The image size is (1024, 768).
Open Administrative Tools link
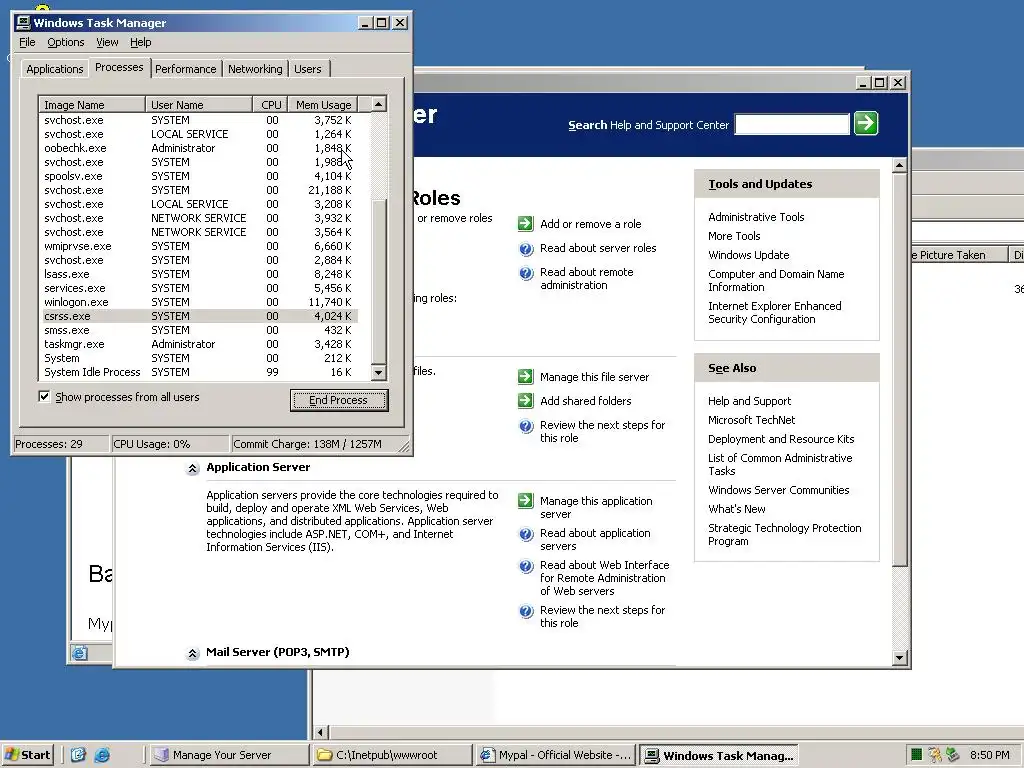click(x=756, y=217)
